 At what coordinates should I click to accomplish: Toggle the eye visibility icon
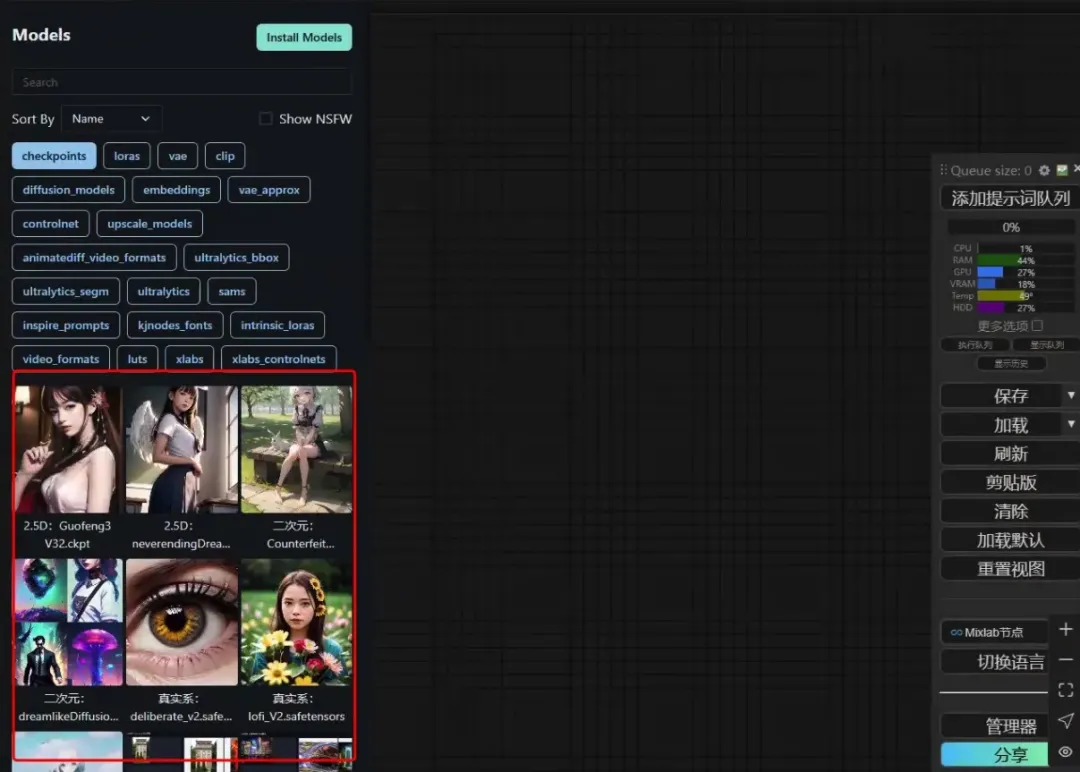(1066, 752)
